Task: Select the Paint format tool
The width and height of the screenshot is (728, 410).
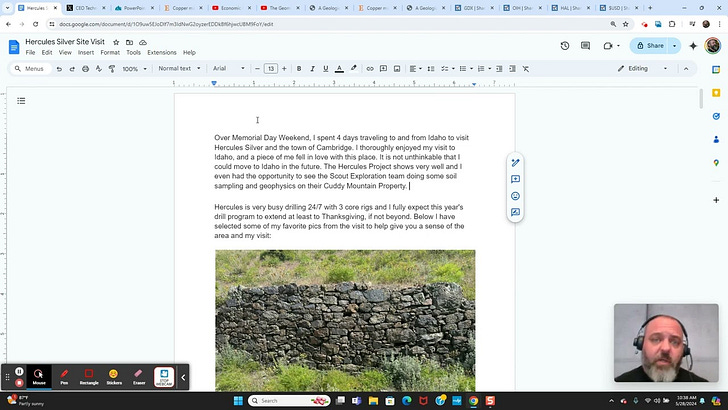Action: 112,69
